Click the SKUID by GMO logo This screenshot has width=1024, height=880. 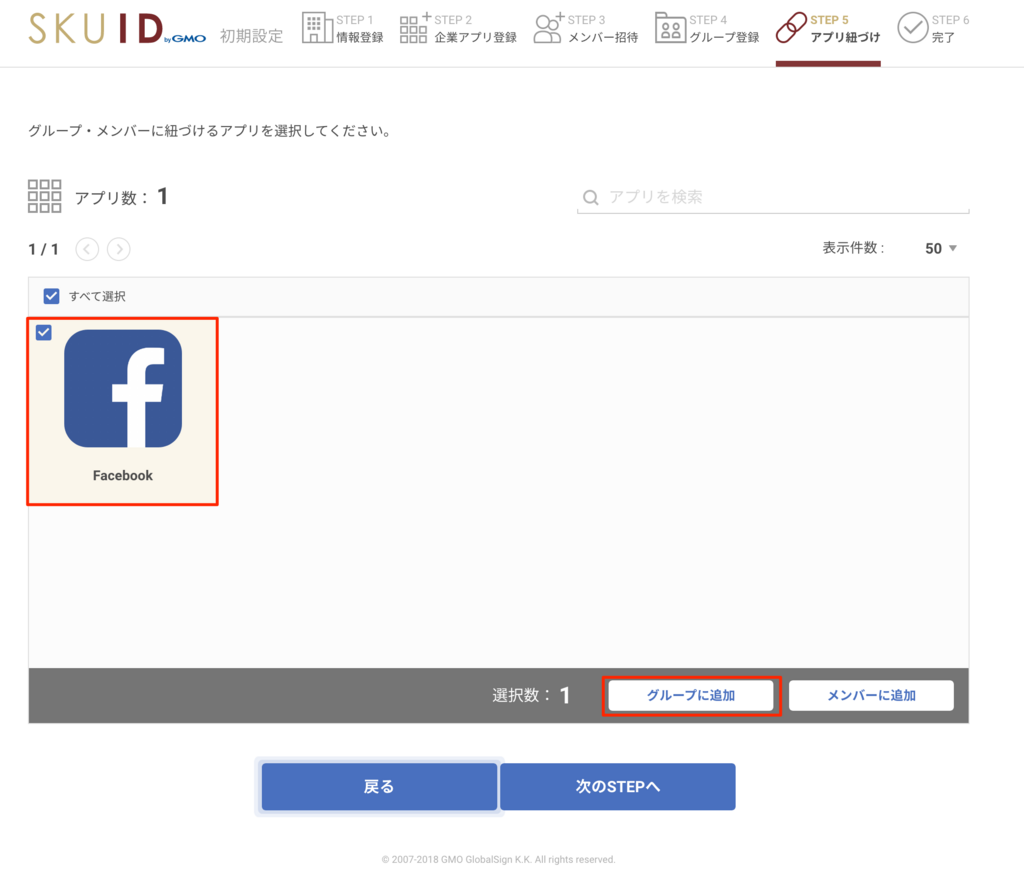(117, 29)
